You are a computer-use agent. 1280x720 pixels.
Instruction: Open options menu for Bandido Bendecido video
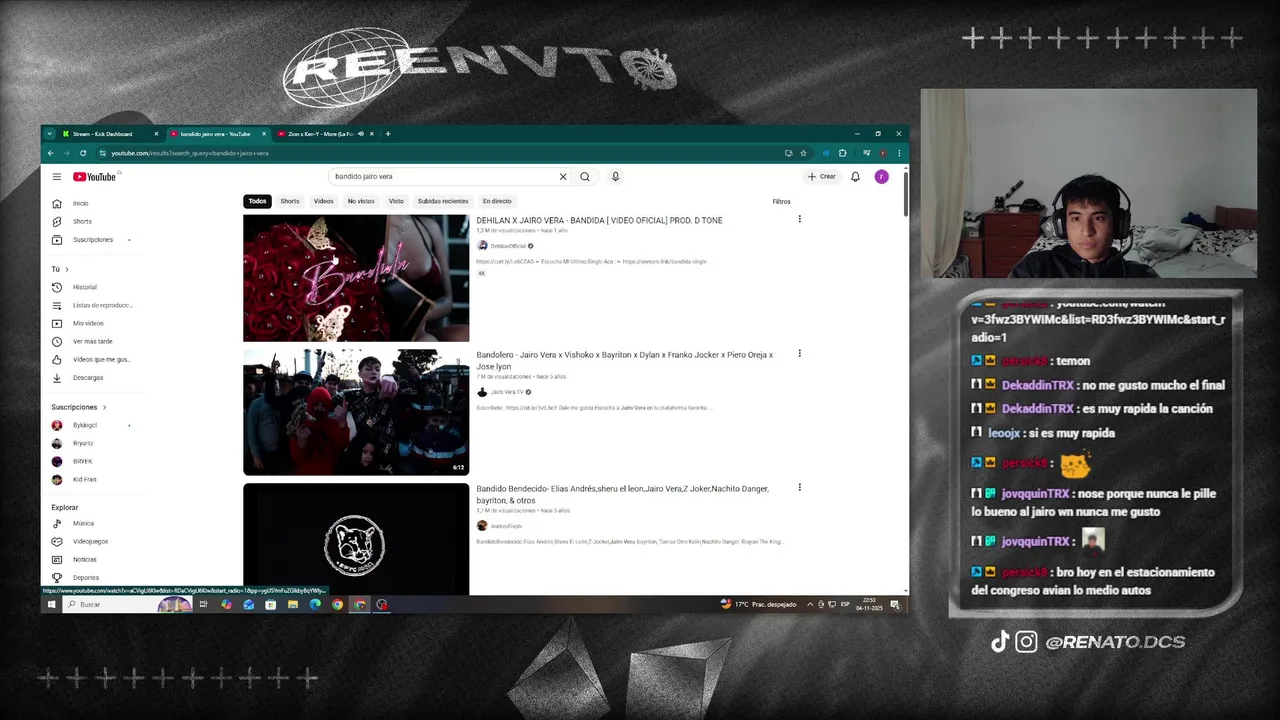(799, 487)
